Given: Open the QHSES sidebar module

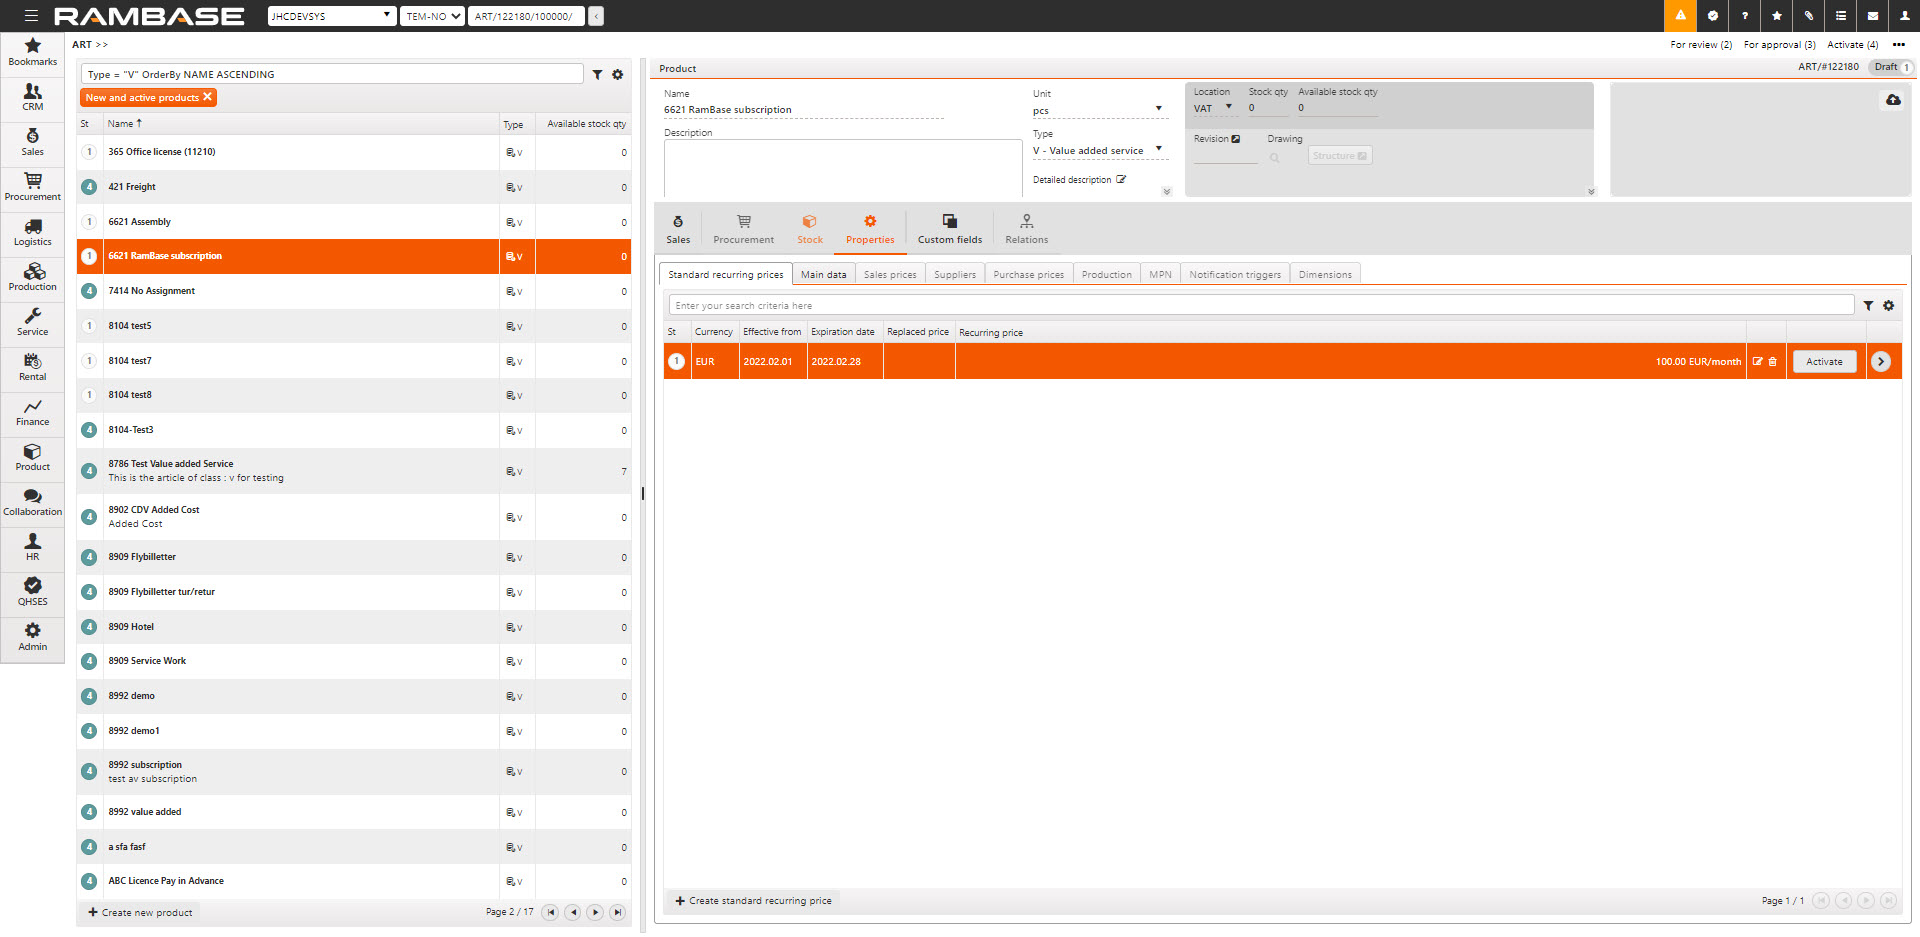Looking at the screenshot, I should (32, 591).
